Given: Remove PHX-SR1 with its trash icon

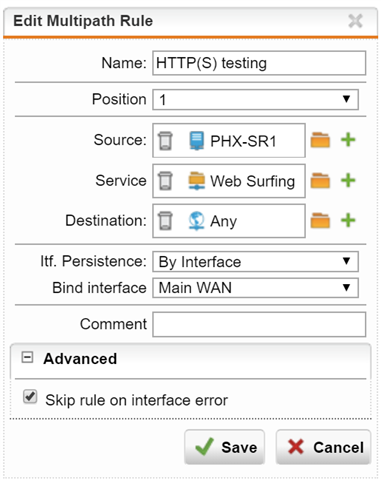Looking at the screenshot, I should [x=165, y=141].
